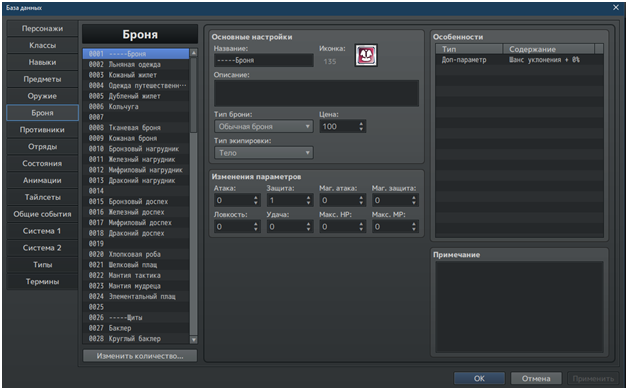The height and width of the screenshot is (390, 628).
Task: Adjust the Макс. HP stepper arrows
Action: (361, 227)
